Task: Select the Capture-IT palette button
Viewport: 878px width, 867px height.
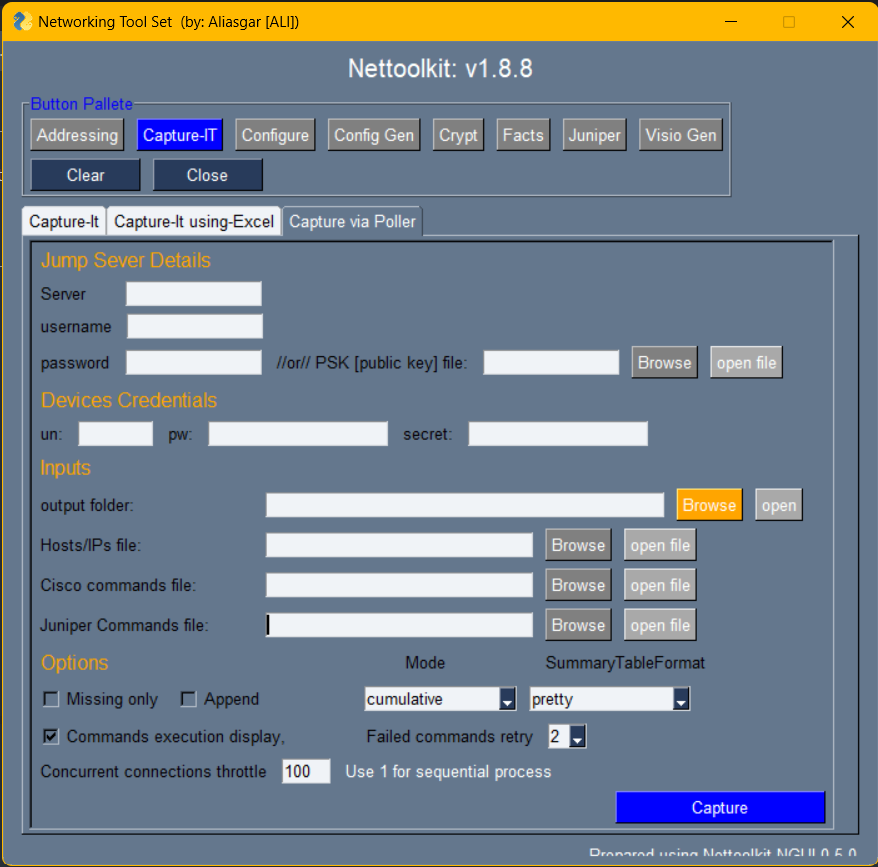Action: point(180,135)
